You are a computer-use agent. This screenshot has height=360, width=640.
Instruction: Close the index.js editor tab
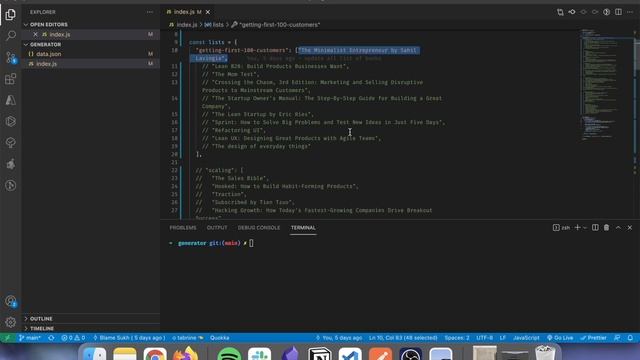click(208, 12)
